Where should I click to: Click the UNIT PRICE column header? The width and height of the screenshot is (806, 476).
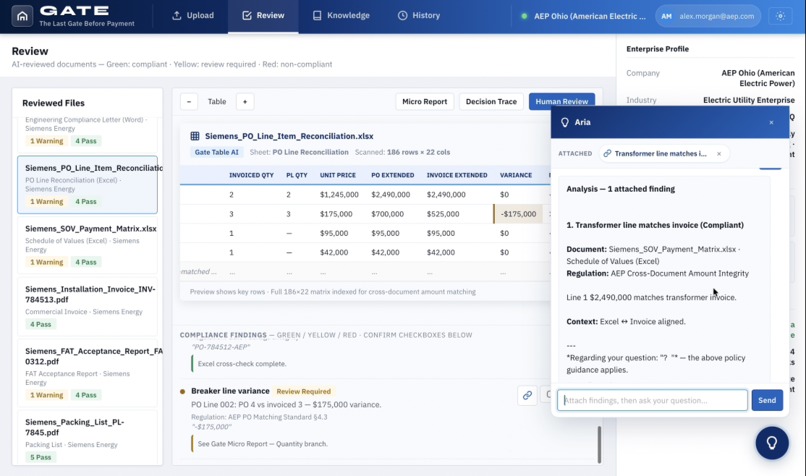click(338, 175)
